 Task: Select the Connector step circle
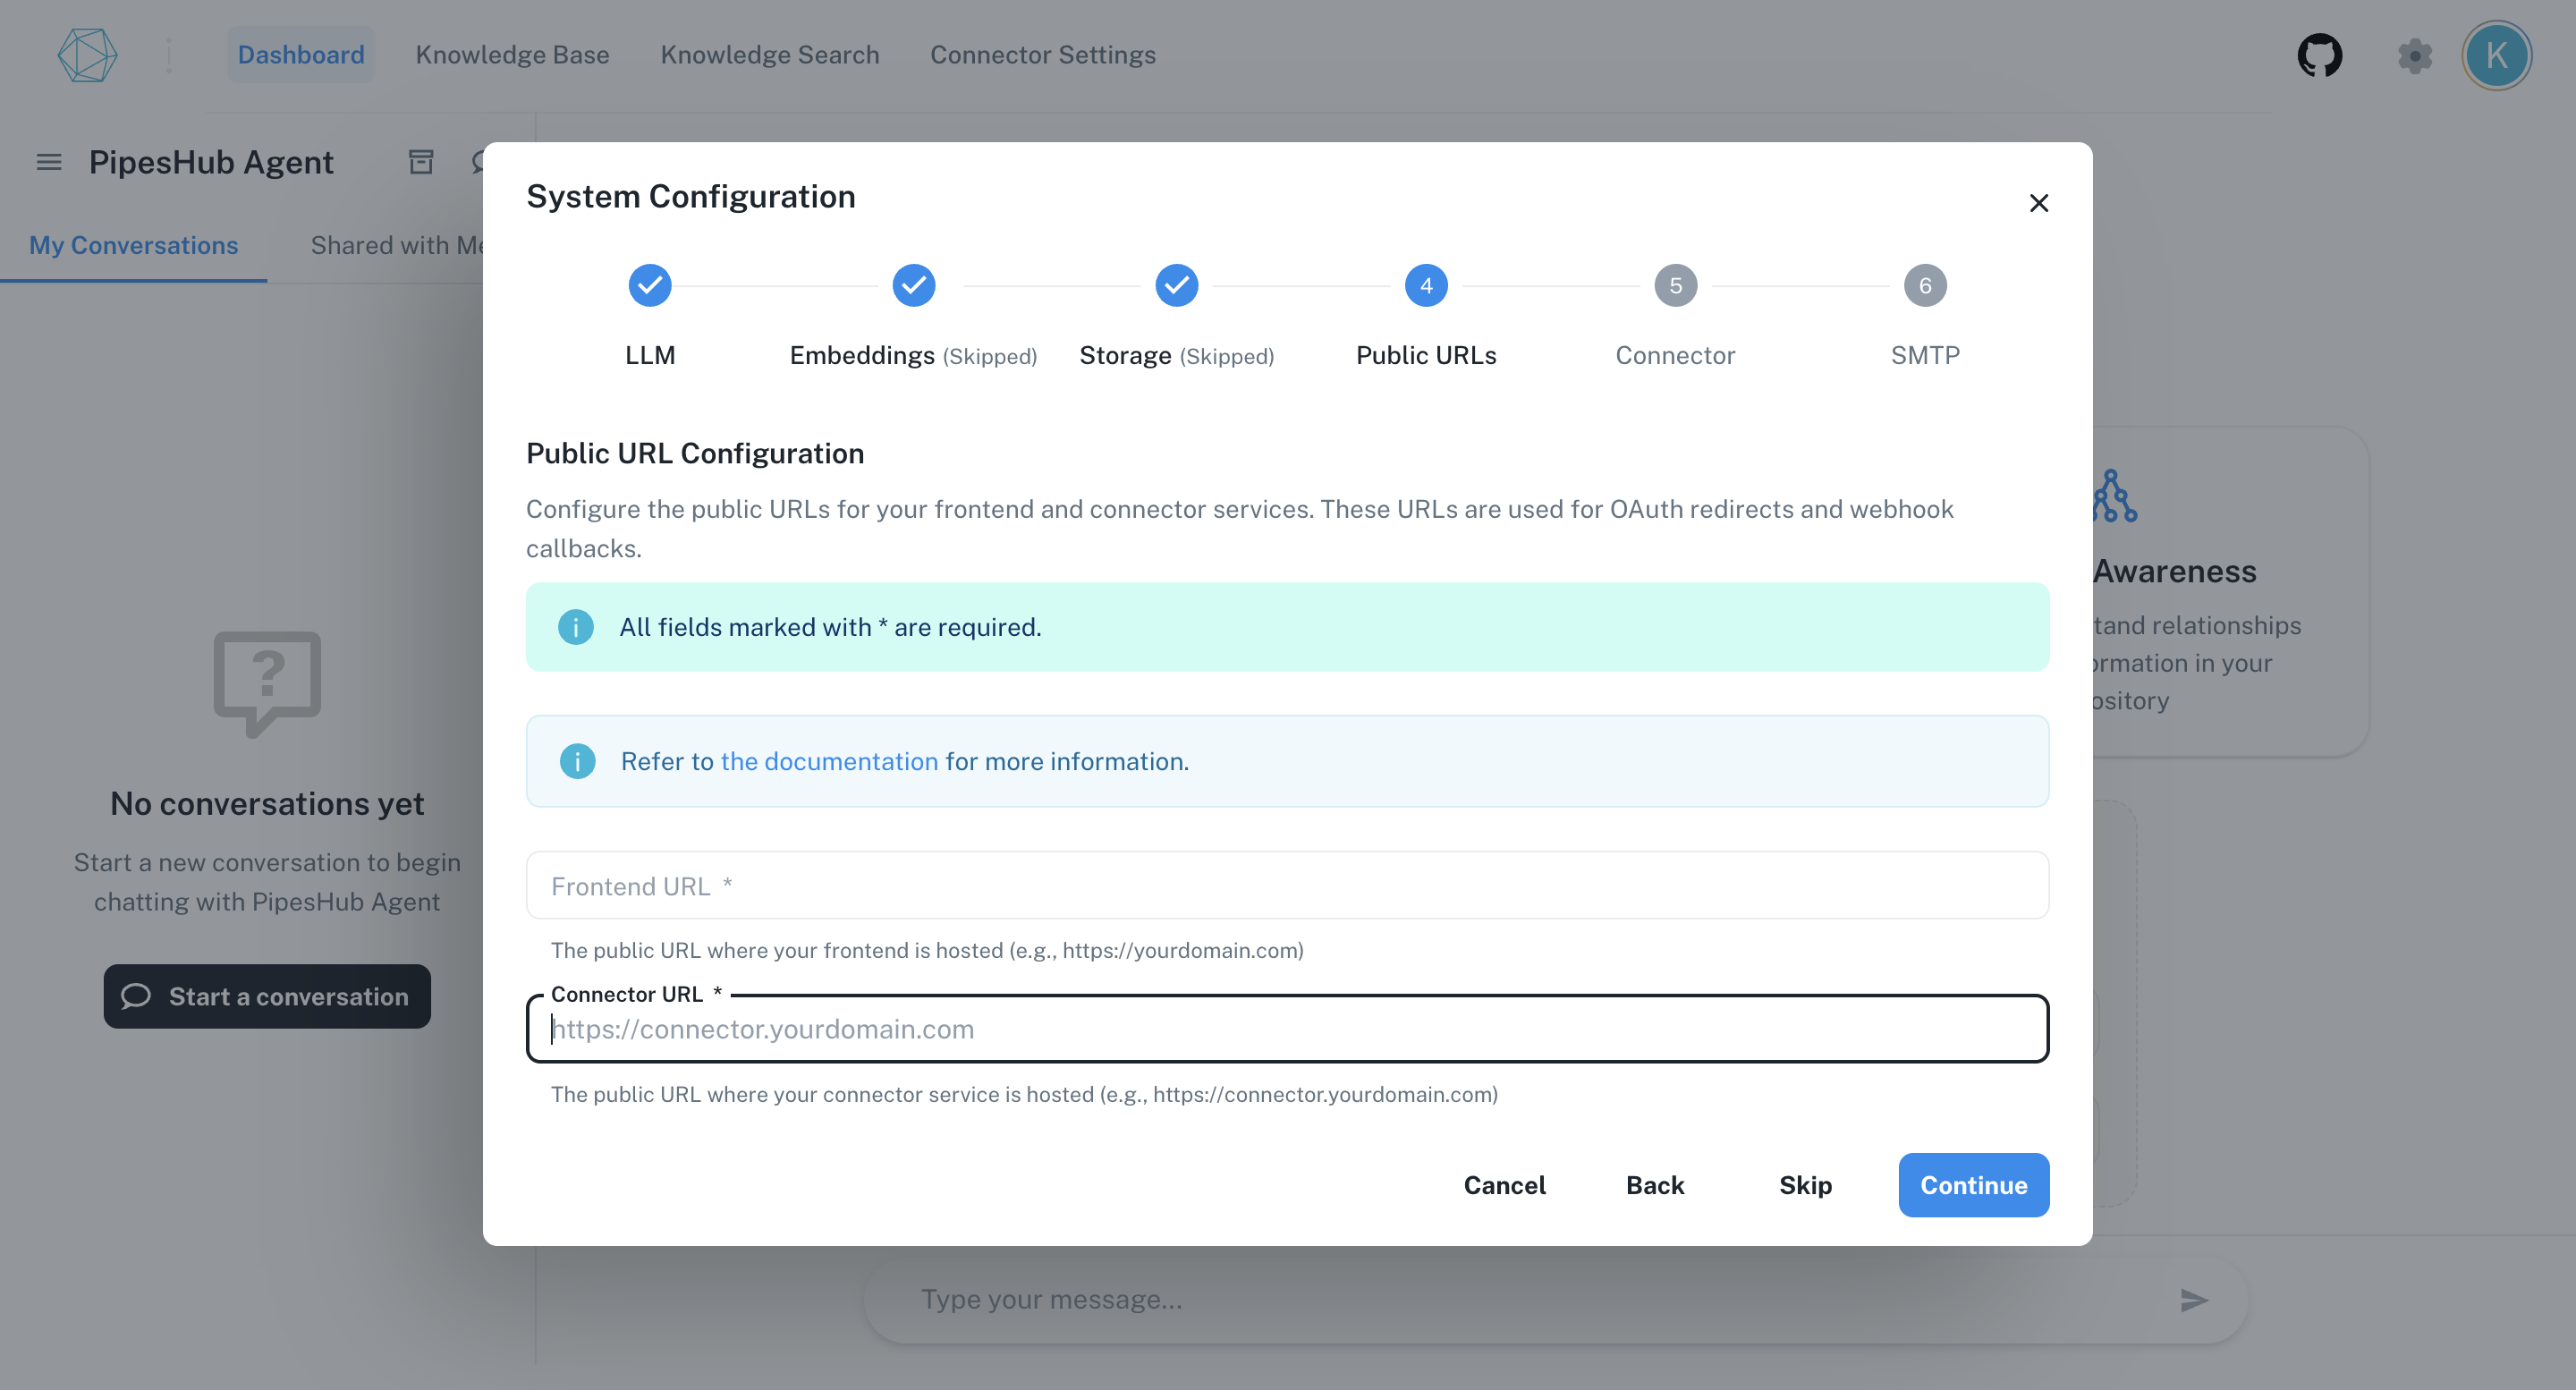(1675, 285)
